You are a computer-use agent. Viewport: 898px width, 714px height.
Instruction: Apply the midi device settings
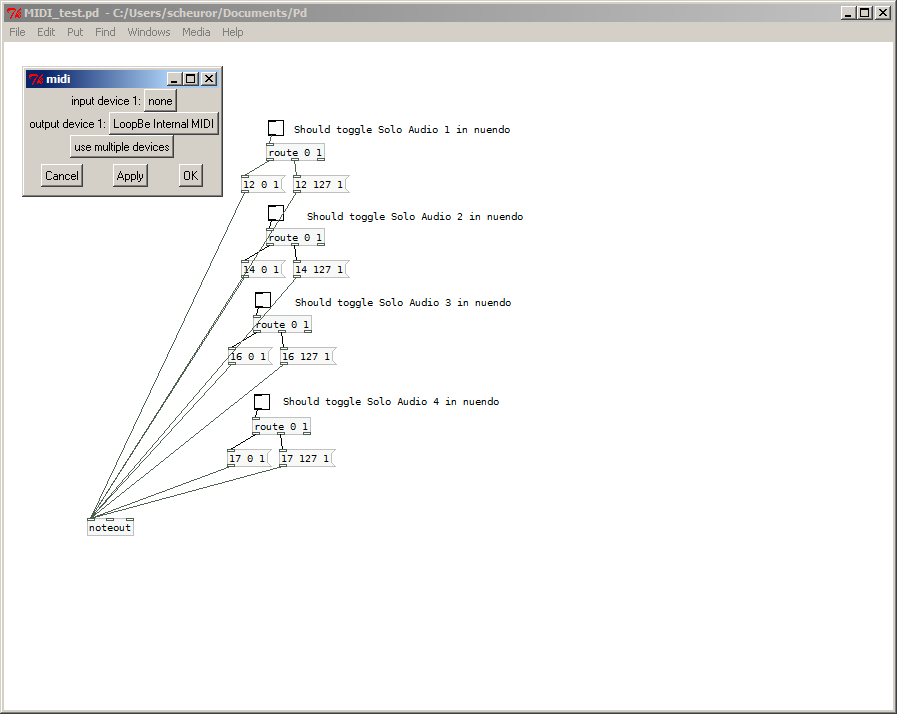click(x=130, y=176)
